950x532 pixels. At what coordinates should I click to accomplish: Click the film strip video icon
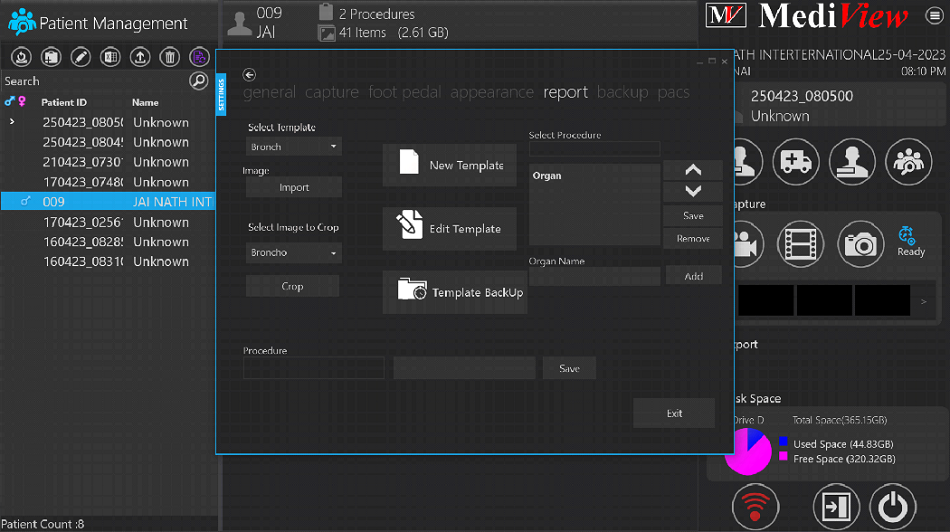coord(800,244)
